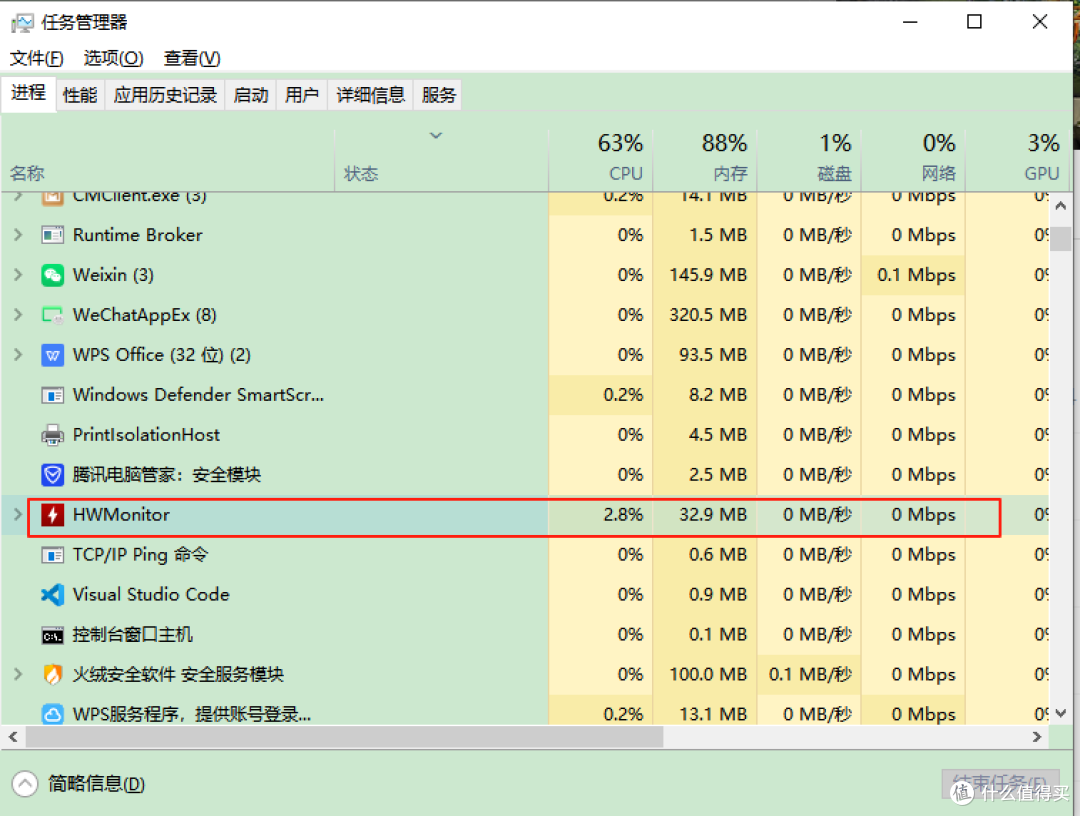The height and width of the screenshot is (816, 1080).
Task: Select the WeChatAppEx 320.5 MB memory cell
Action: pyautogui.click(x=705, y=315)
